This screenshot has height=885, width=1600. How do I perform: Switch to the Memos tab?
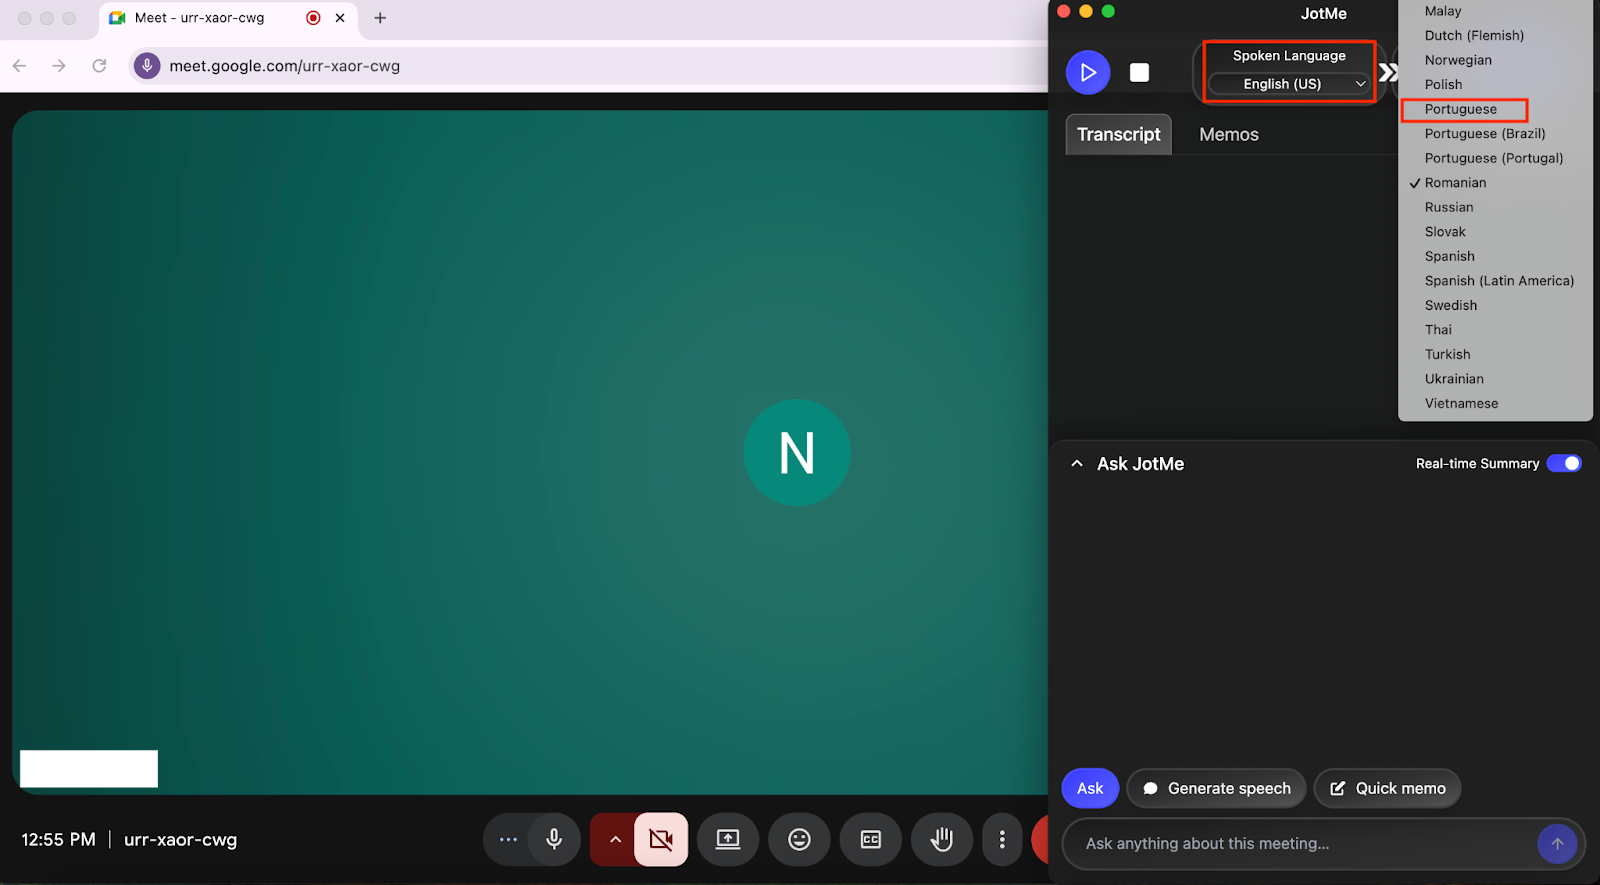1229,134
